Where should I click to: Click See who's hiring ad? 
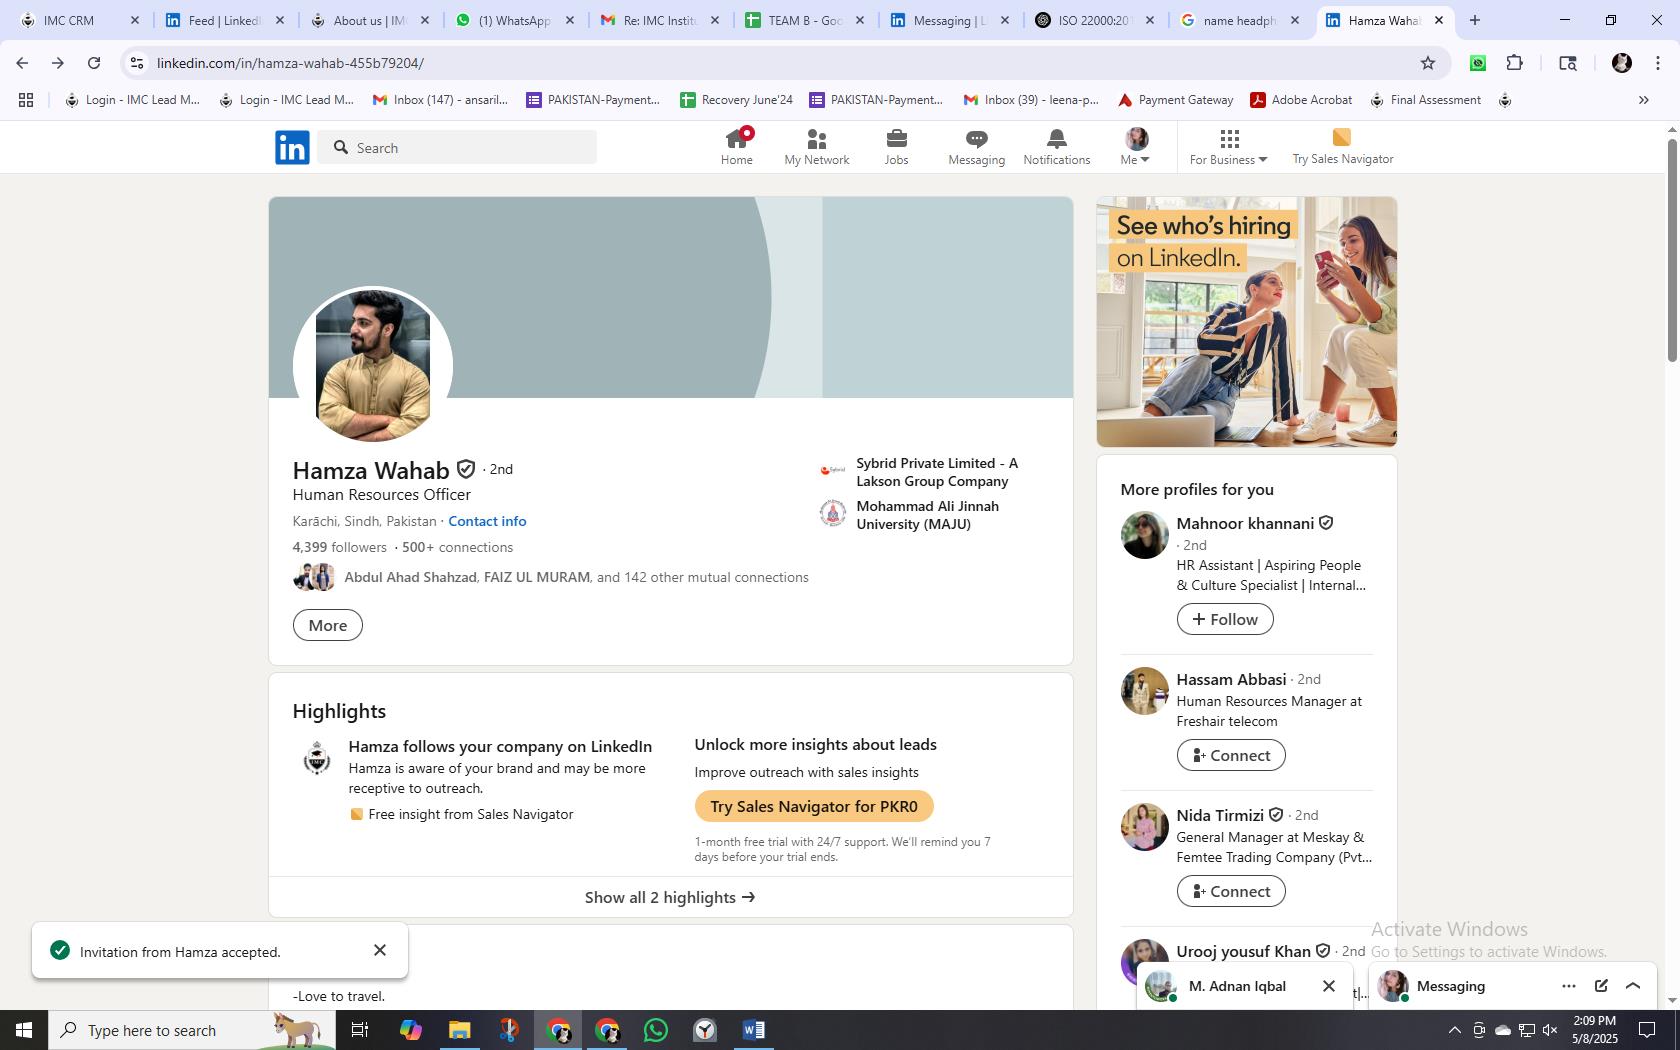[1246, 322]
